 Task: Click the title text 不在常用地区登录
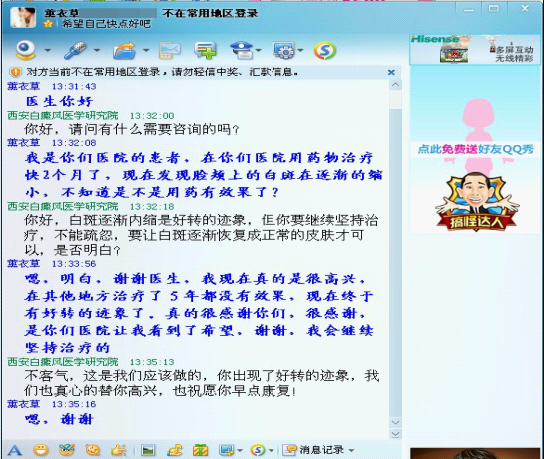(x=210, y=13)
